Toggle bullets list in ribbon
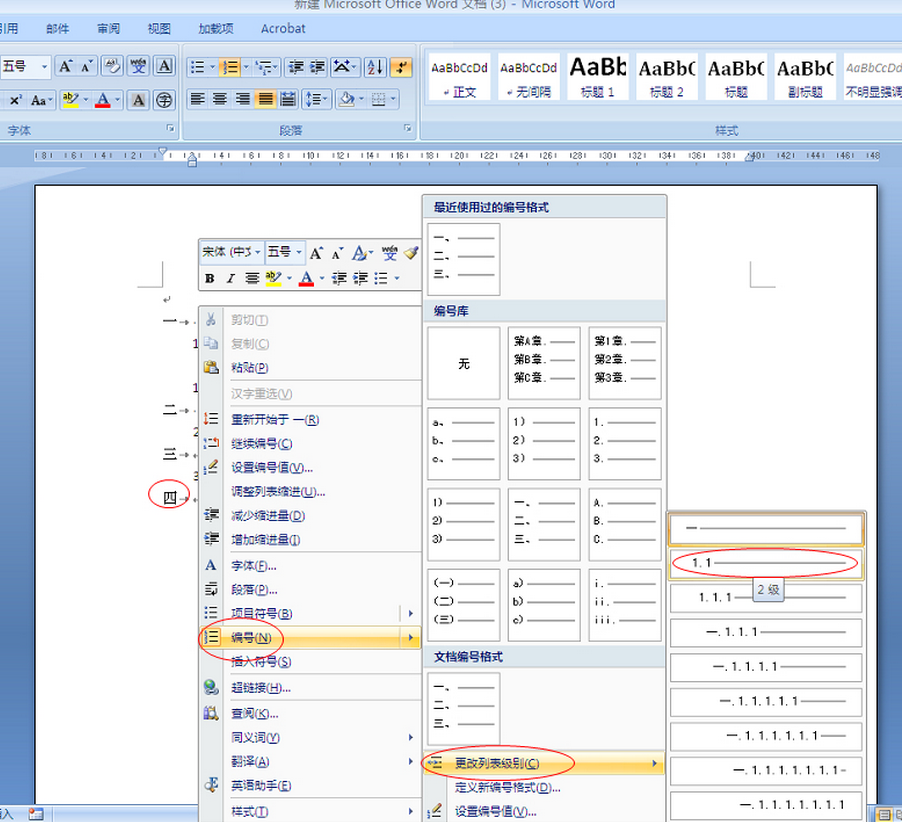913x822 pixels. [198, 68]
